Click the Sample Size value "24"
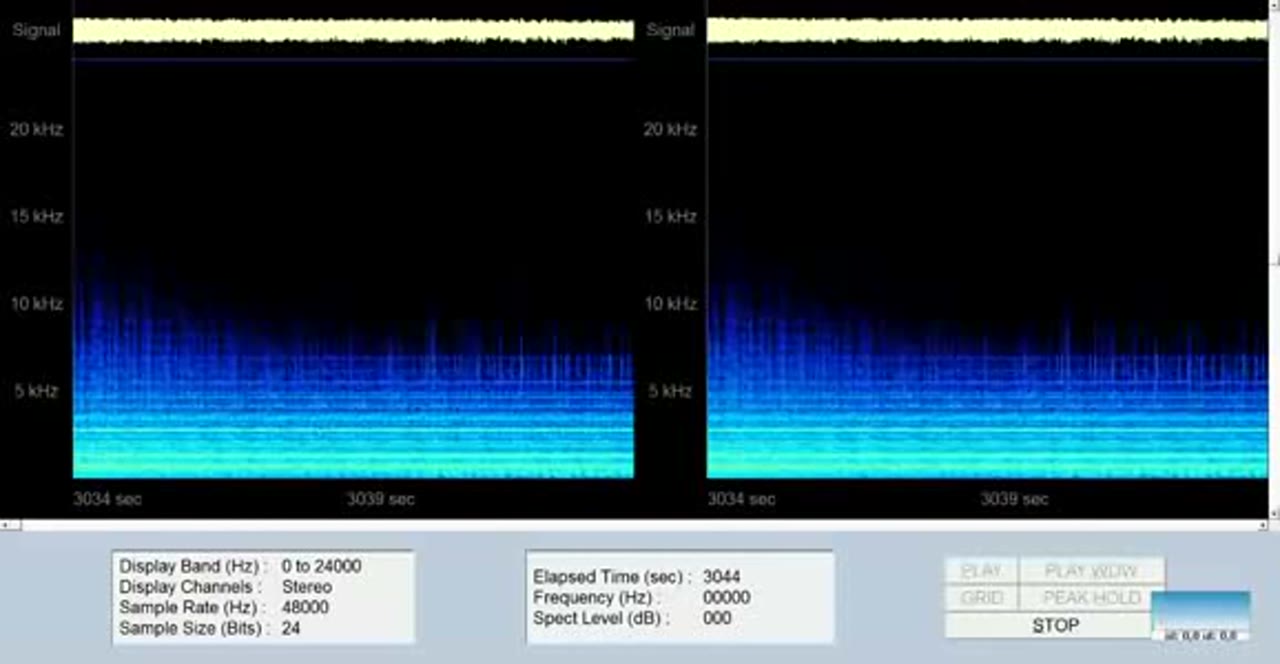The image size is (1280, 664). (x=291, y=628)
